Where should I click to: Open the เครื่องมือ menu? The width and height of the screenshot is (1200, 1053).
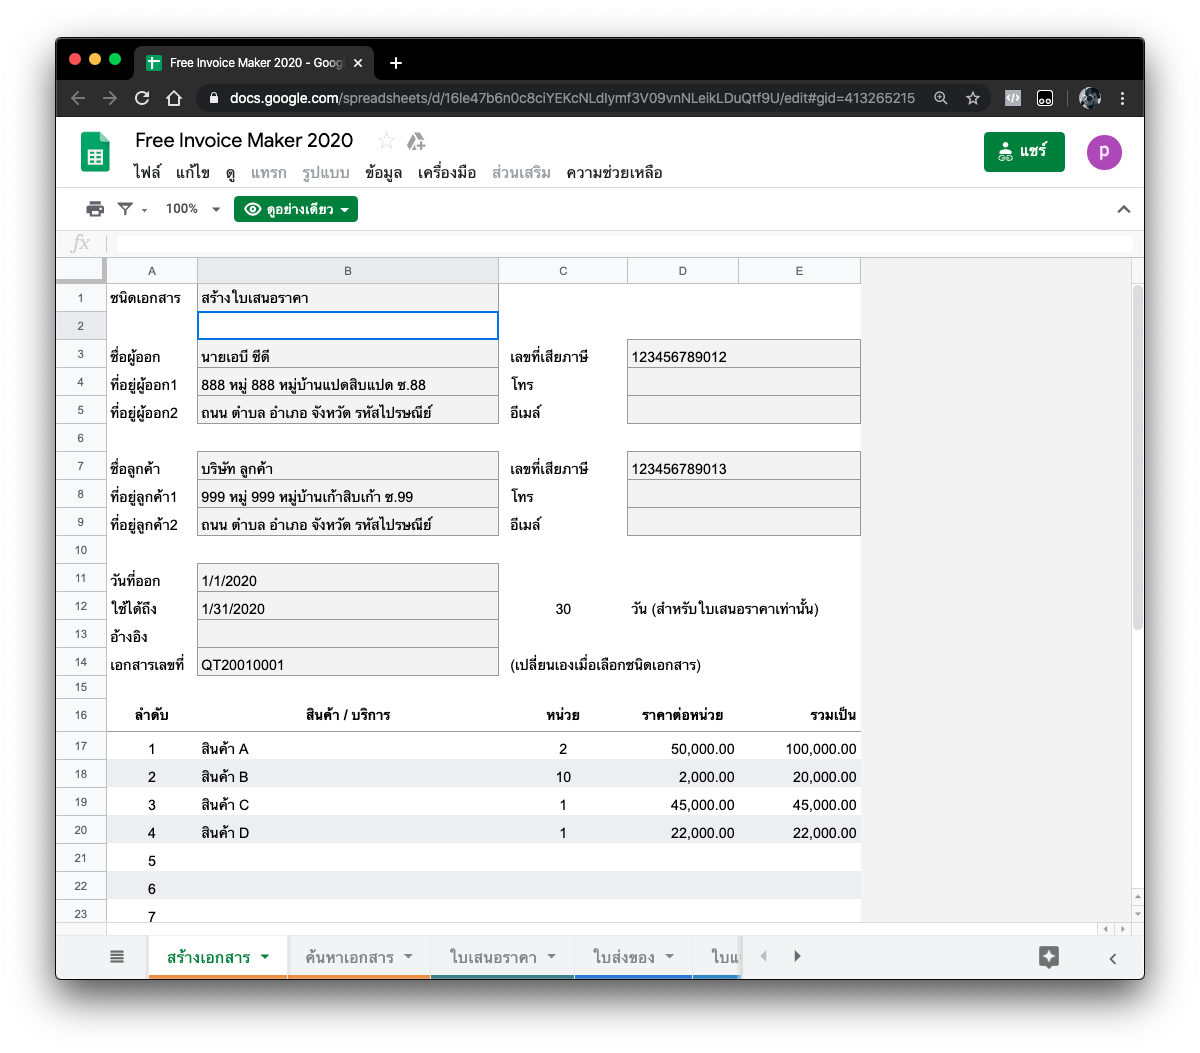tap(447, 173)
